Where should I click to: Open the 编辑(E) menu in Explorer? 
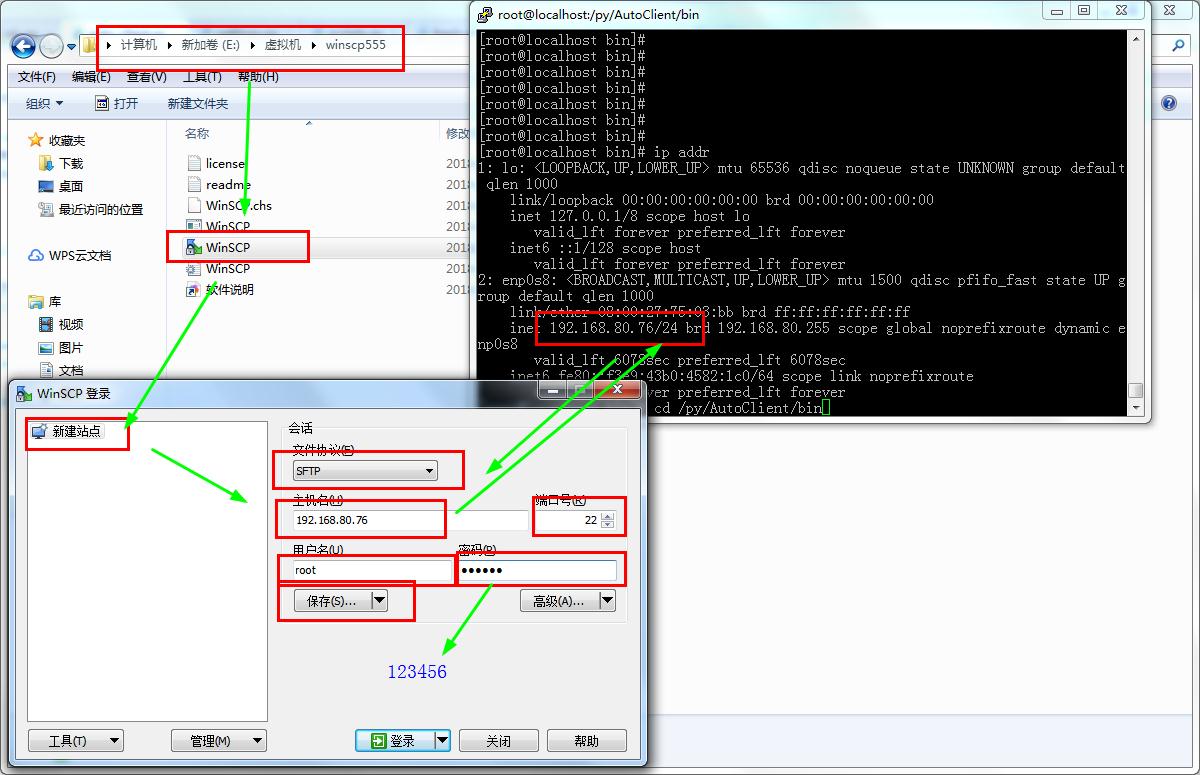pos(91,77)
